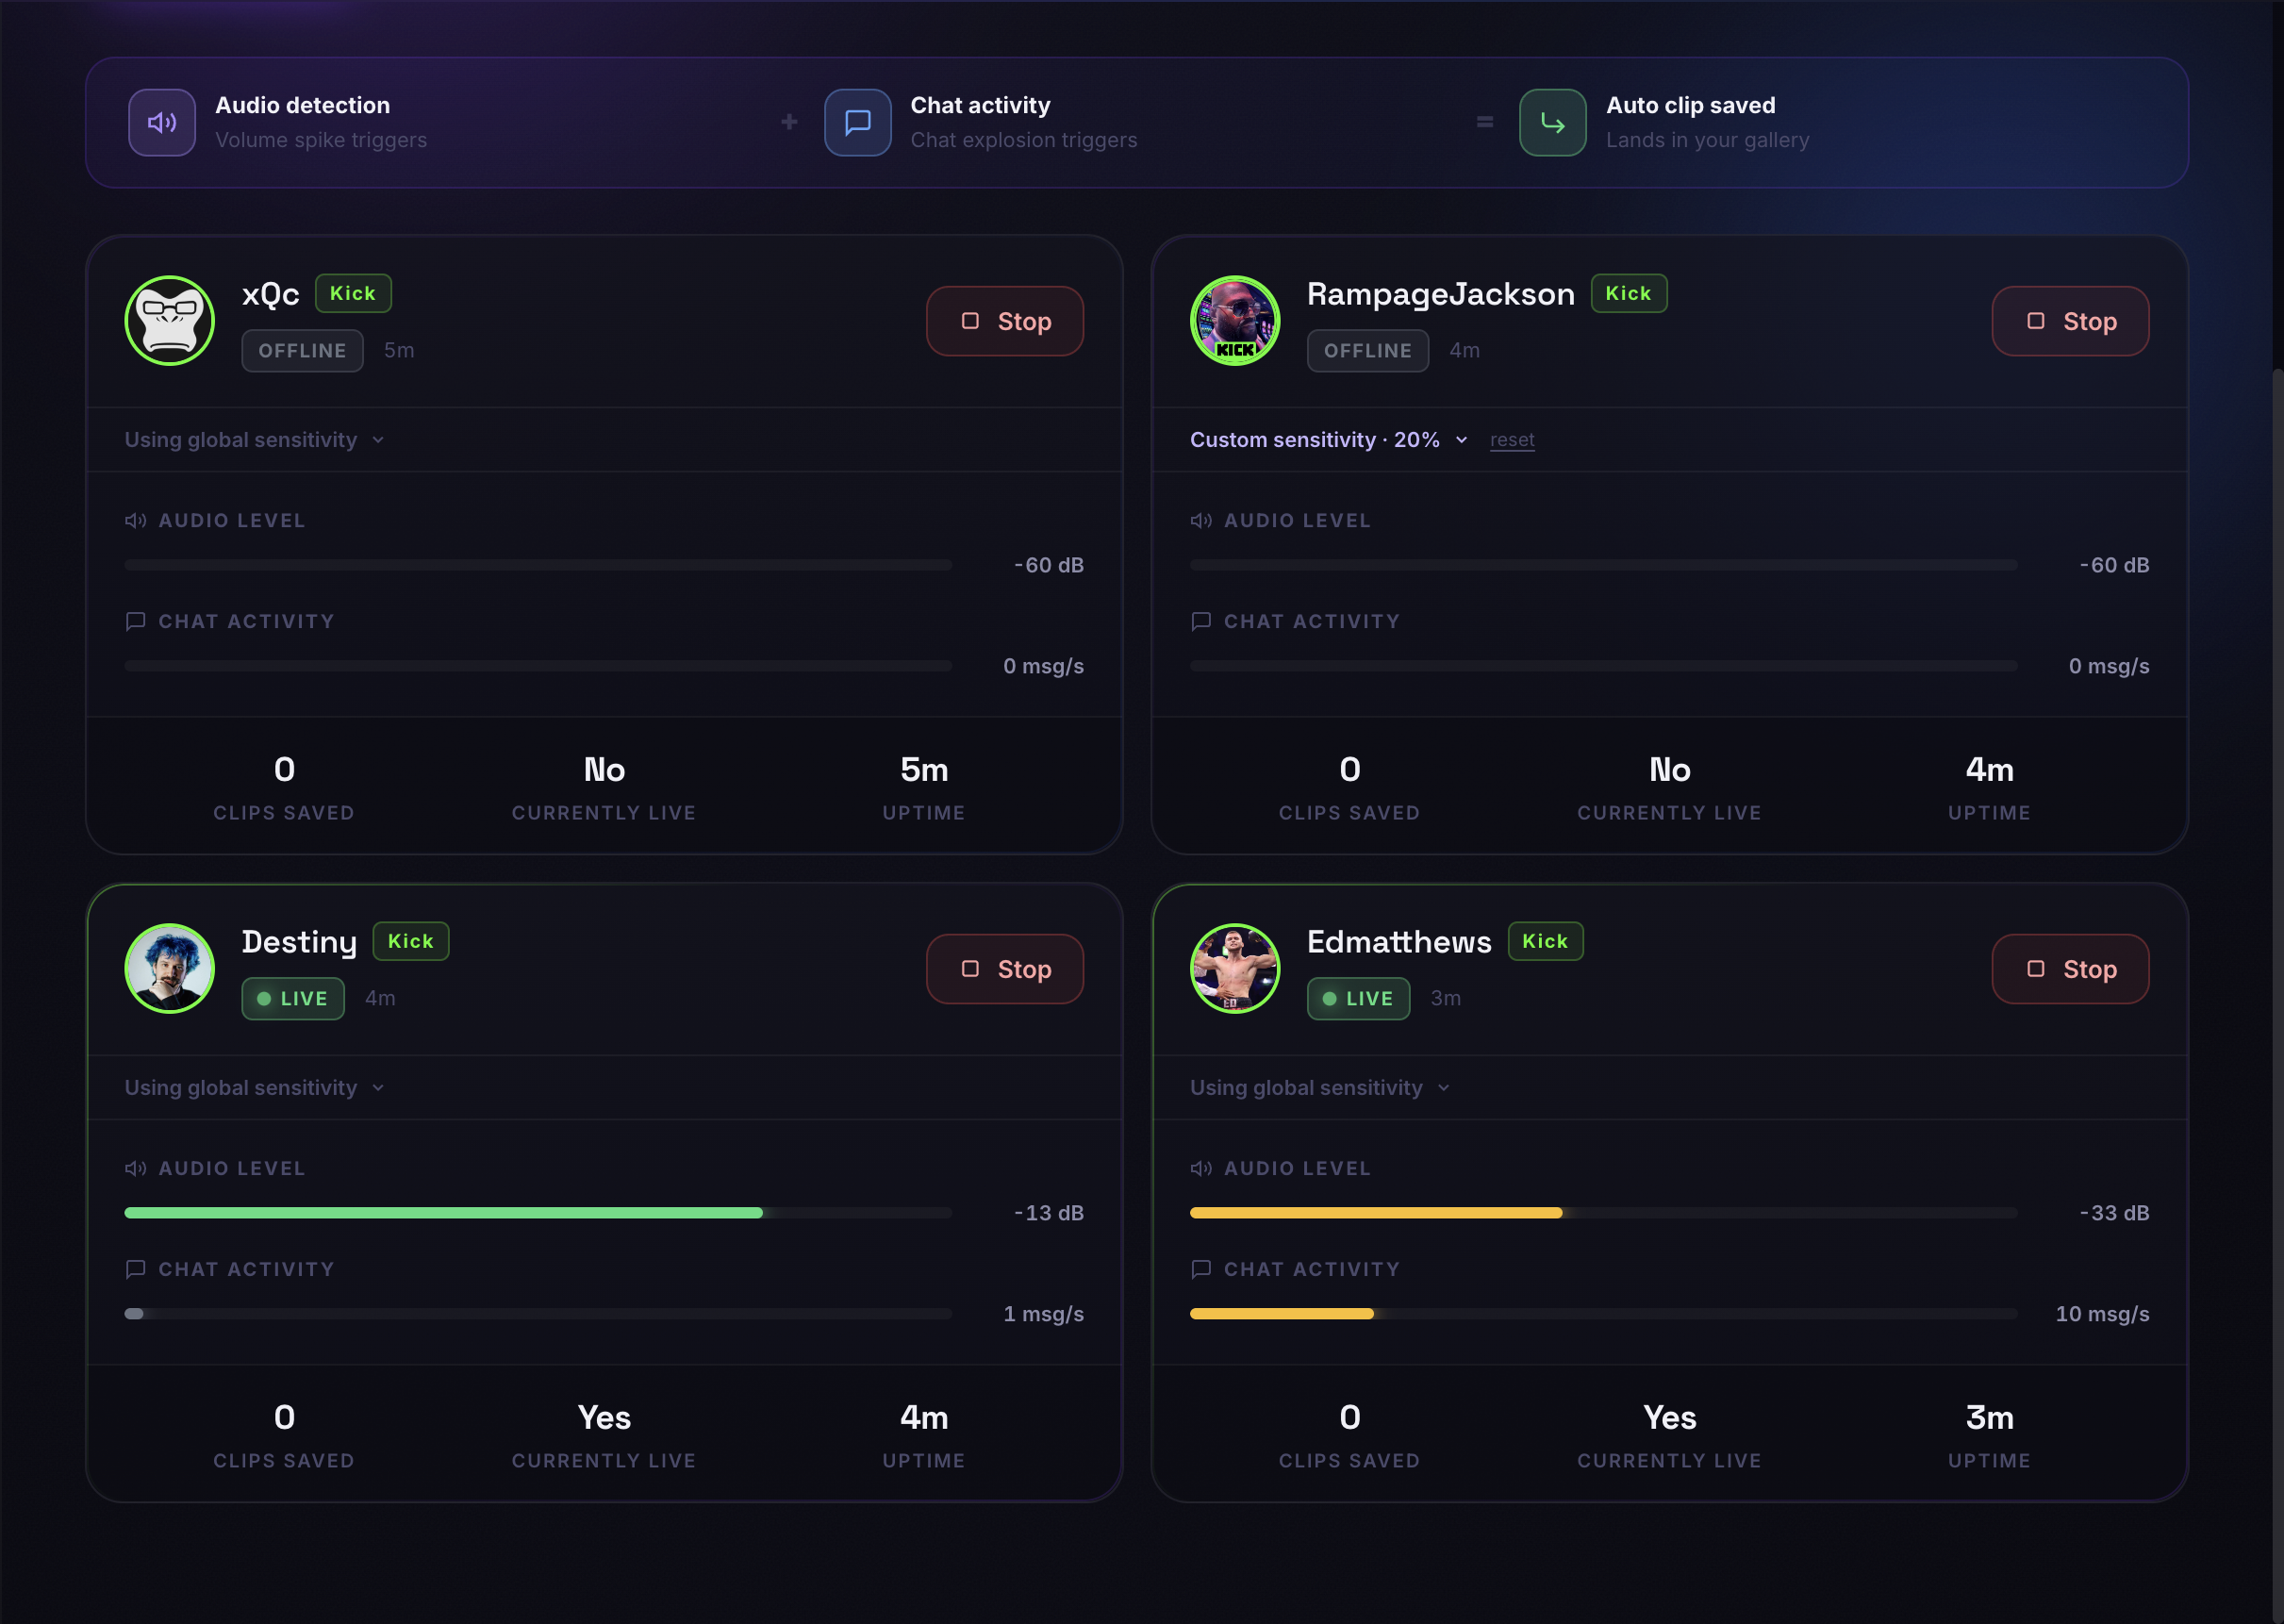Click the LIVE badge on Destiny's card
This screenshot has height=1624, width=2284.
pos(293,998)
